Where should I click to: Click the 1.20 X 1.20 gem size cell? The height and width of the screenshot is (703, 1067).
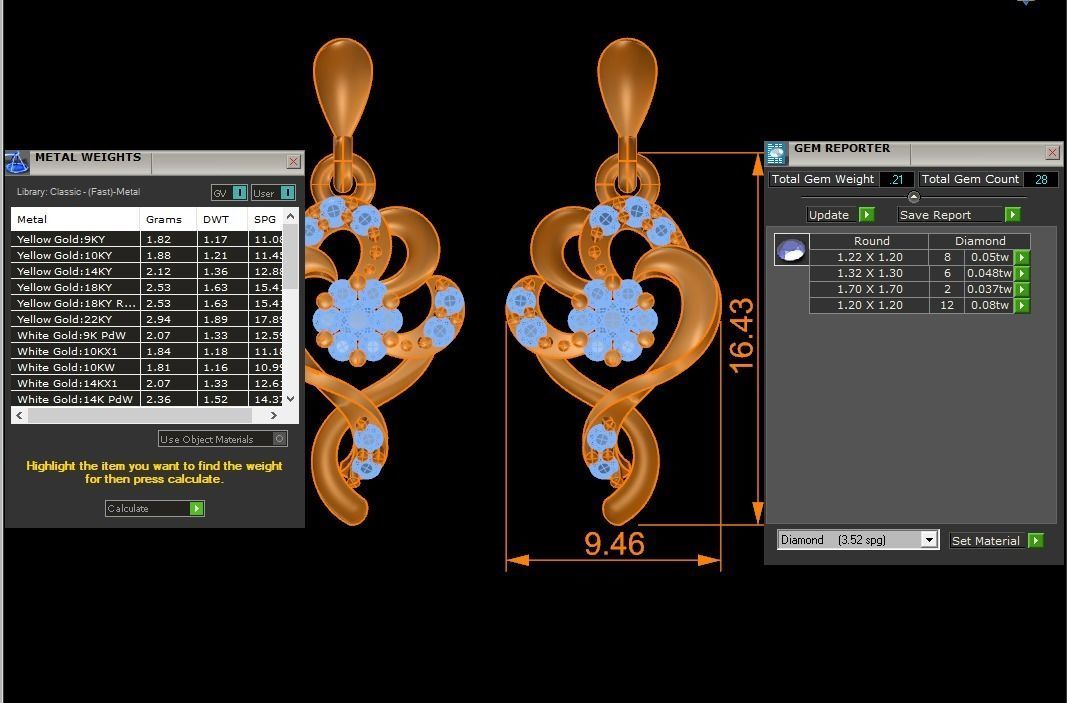pos(869,306)
